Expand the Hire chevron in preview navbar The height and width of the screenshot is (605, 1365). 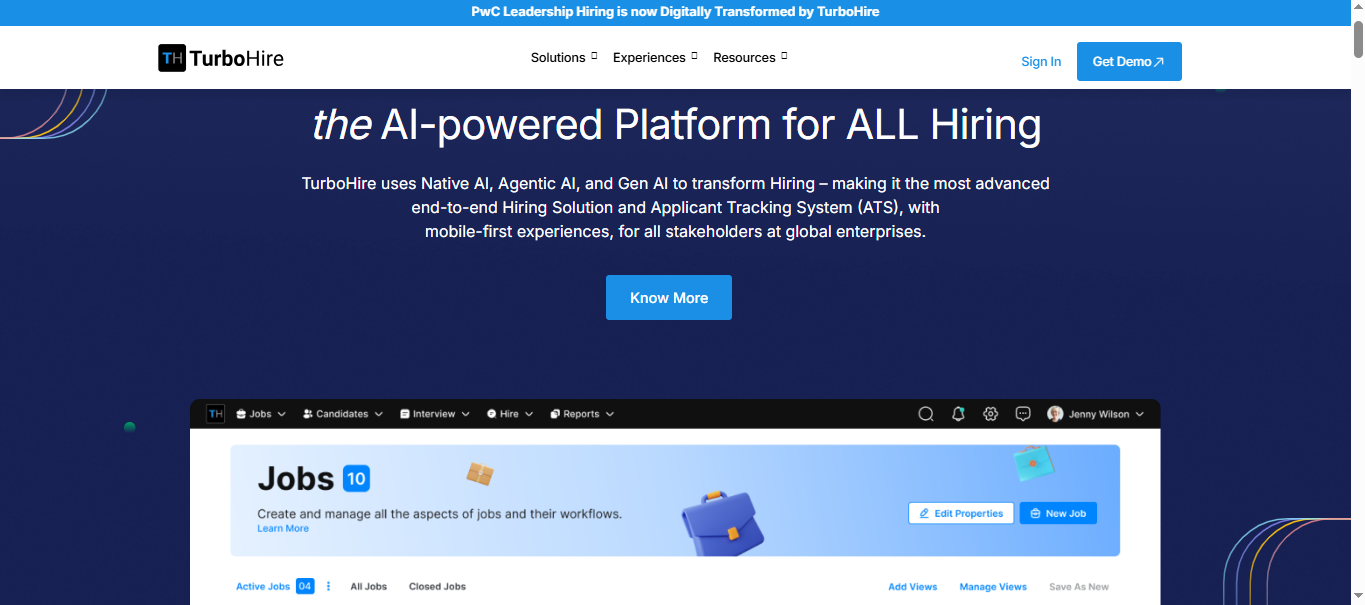528,414
